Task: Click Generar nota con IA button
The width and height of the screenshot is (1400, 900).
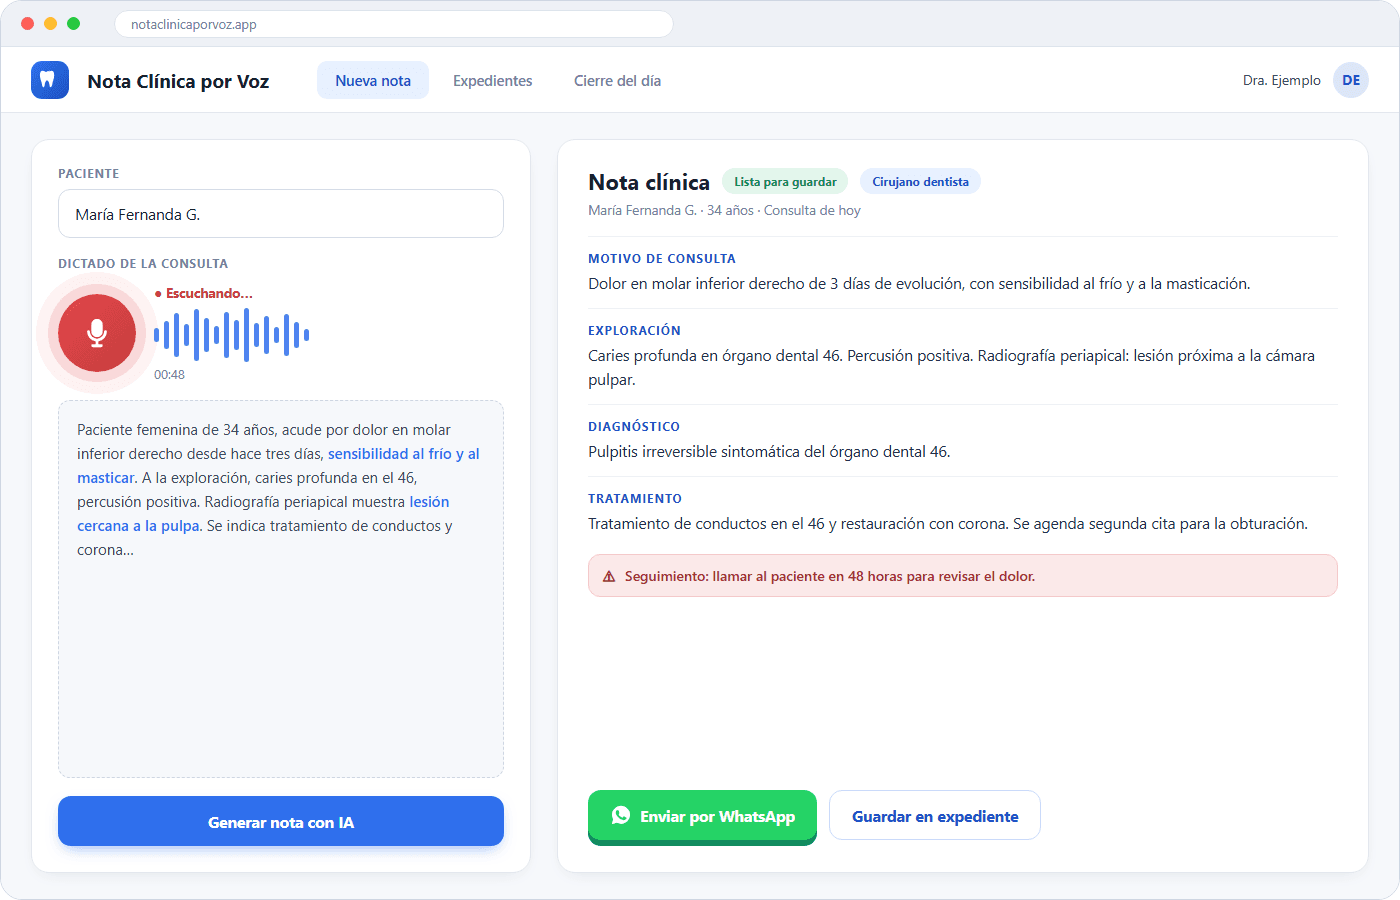Action: 281,822
